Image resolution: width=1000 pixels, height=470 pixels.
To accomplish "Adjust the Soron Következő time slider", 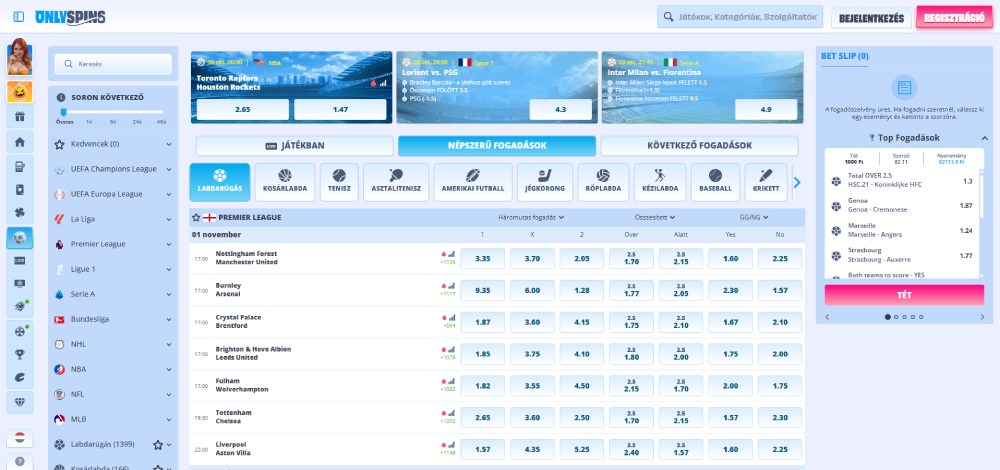I will point(65,112).
